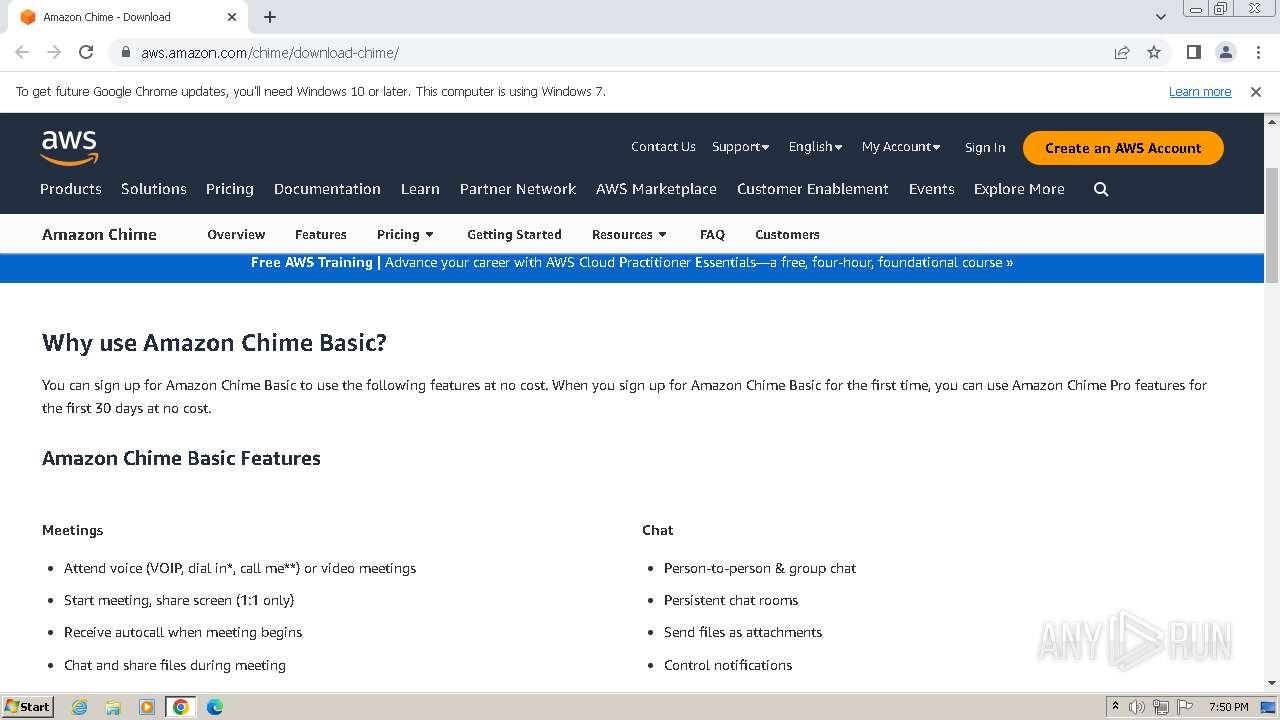The width and height of the screenshot is (1280, 720).
Task: Toggle the browser side panel icon
Action: [x=1194, y=53]
